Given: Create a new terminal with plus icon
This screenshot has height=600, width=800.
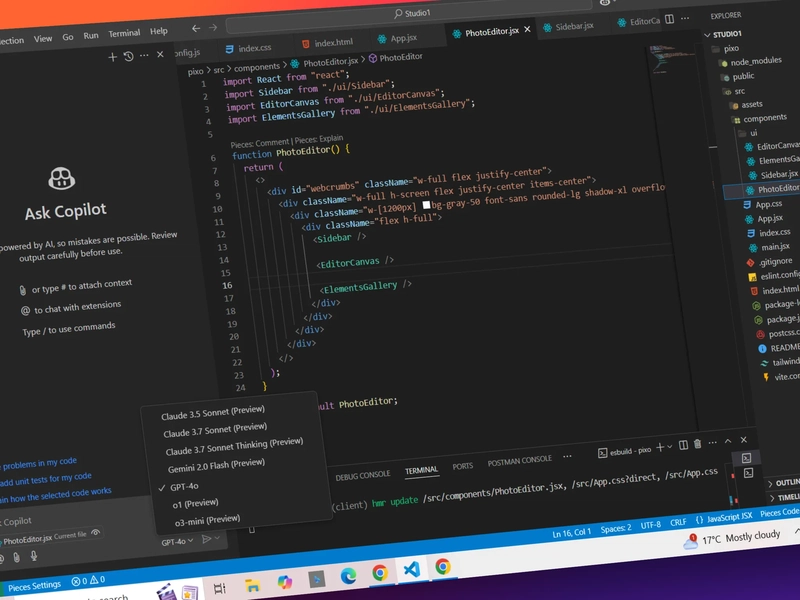Looking at the screenshot, I should pyautogui.click(x=660, y=447).
